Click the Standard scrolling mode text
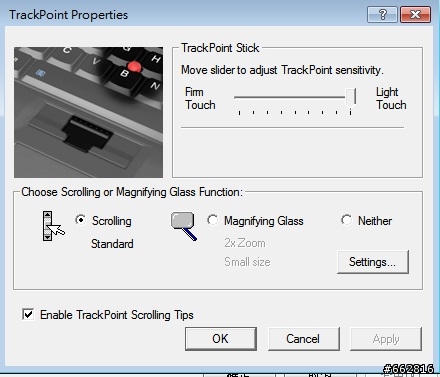The image size is (440, 377). 112,244
